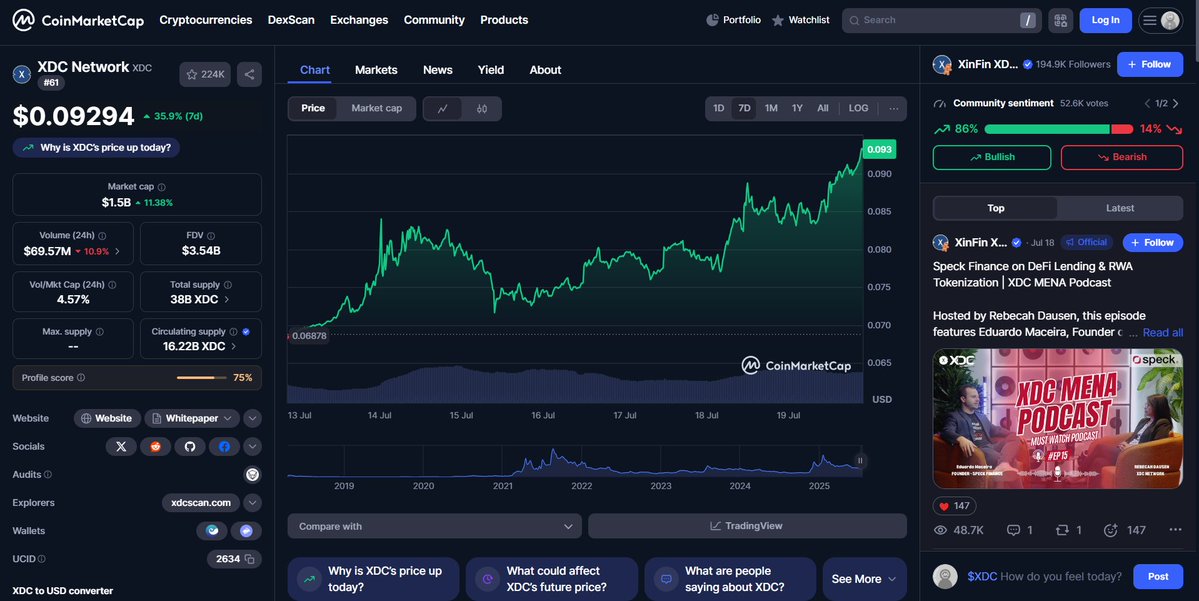
Task: Click Read all on the post
Action: tap(1162, 333)
